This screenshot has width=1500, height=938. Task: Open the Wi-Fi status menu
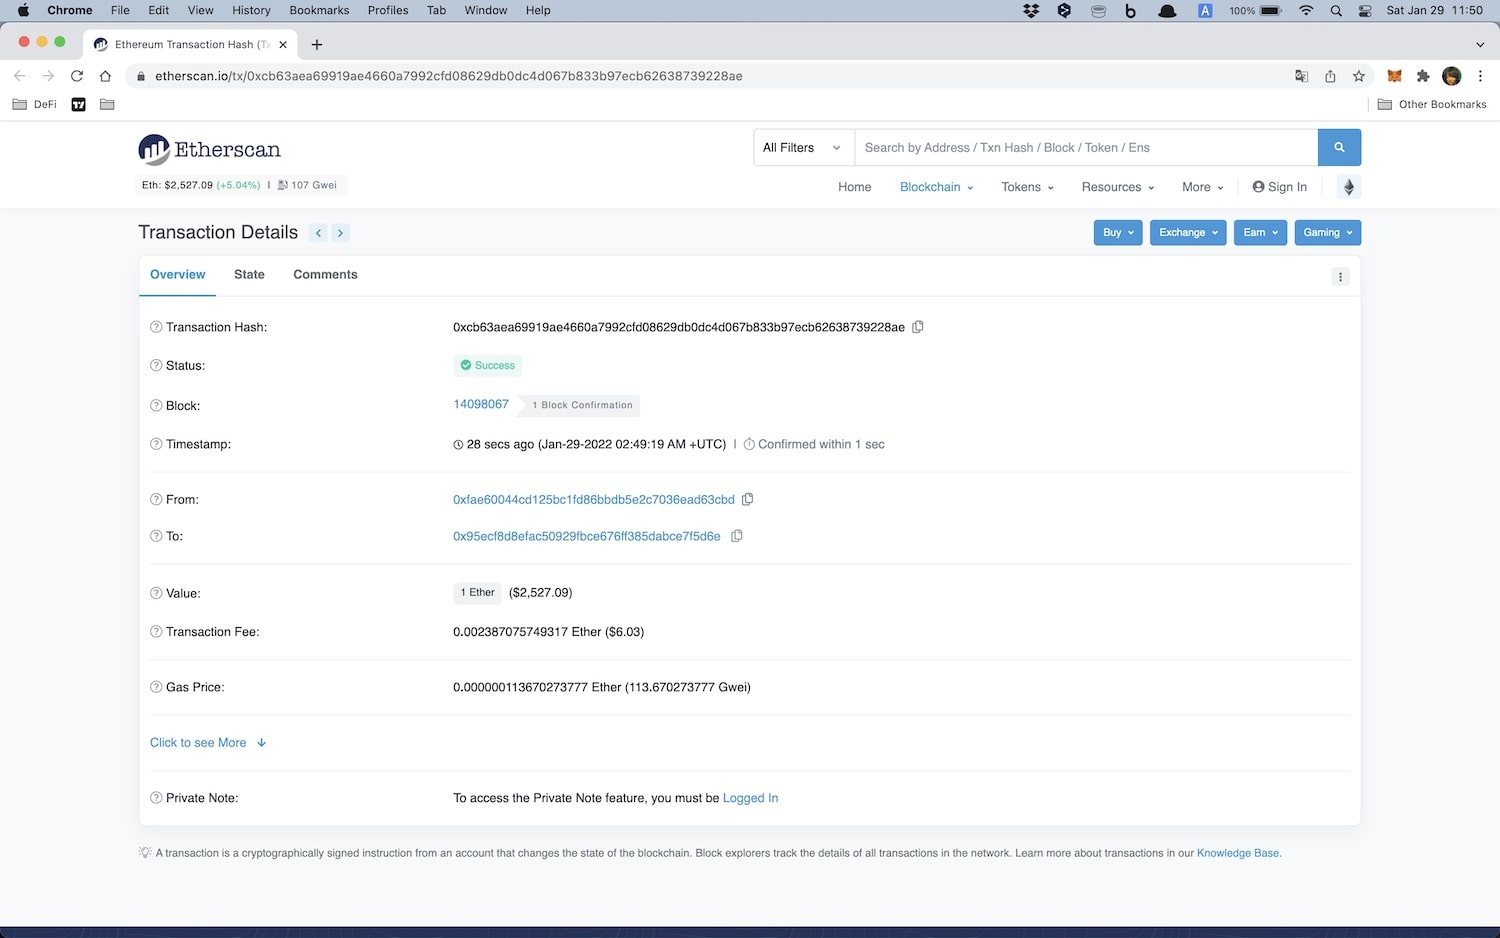(x=1306, y=10)
